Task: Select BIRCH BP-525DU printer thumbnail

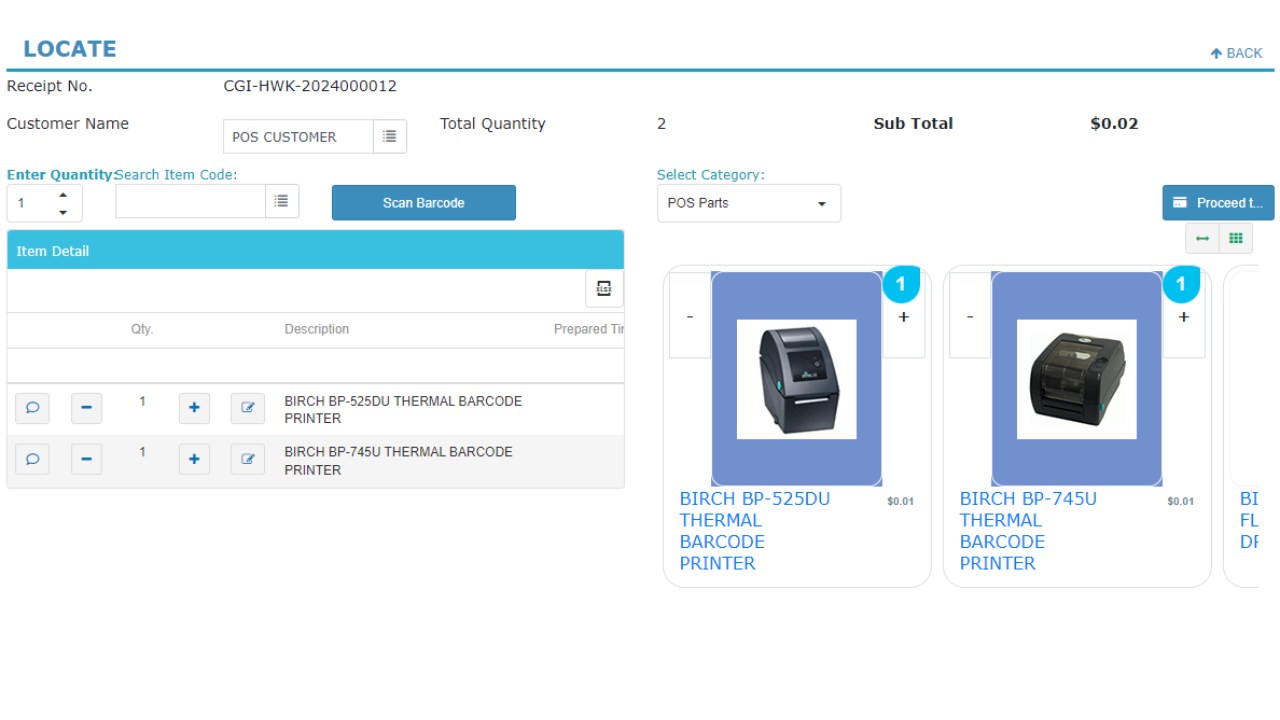Action: 797,379
